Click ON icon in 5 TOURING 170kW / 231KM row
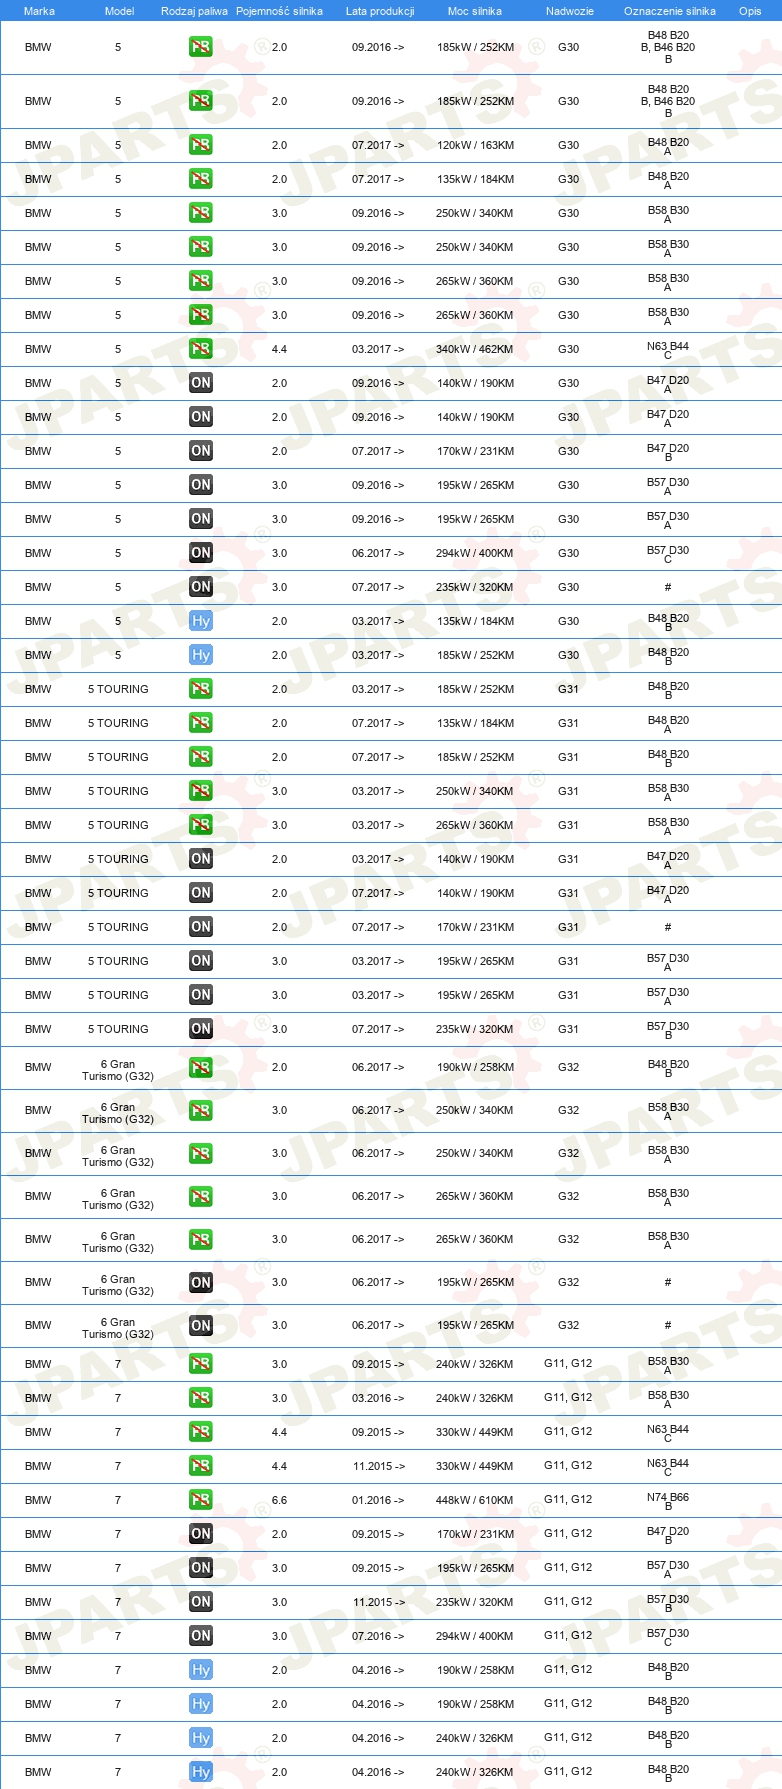The height and width of the screenshot is (1789, 782). pos(201,927)
